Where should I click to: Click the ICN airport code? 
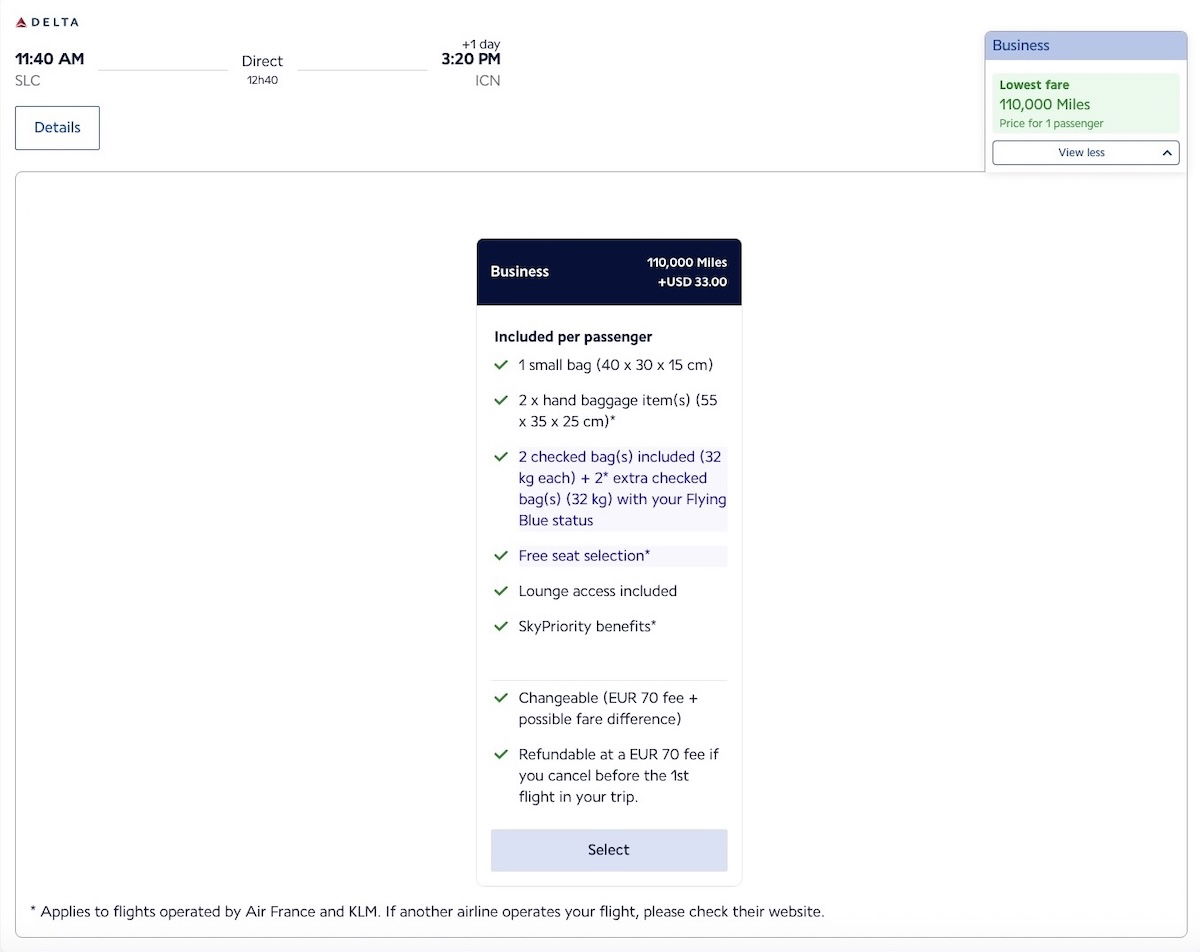(488, 81)
